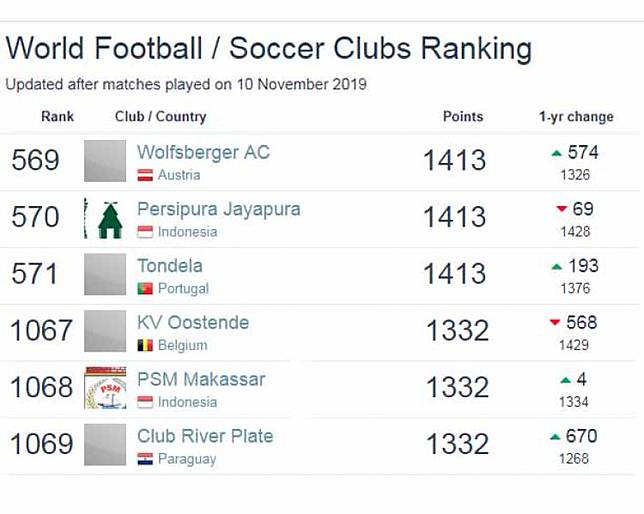This screenshot has height=514, width=644.
Task: Open the PSM Makassar club link
Action: 201,380
